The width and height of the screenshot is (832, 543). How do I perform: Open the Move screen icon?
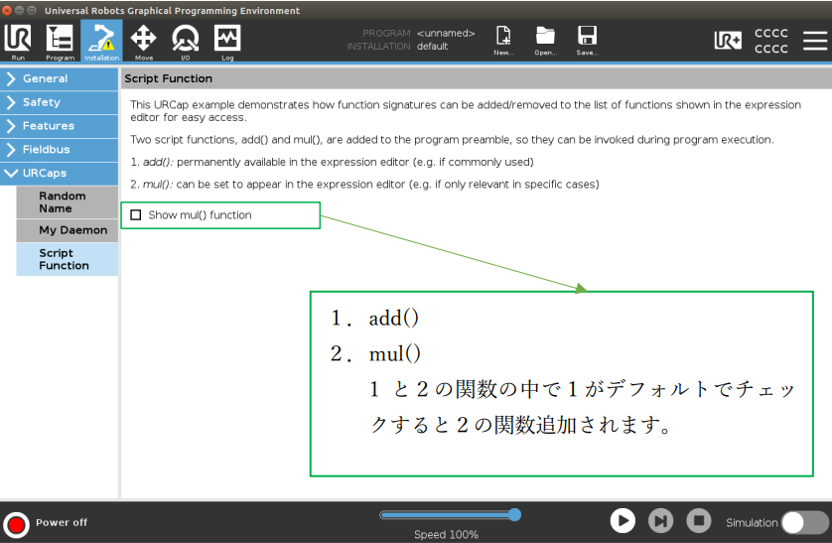[143, 41]
